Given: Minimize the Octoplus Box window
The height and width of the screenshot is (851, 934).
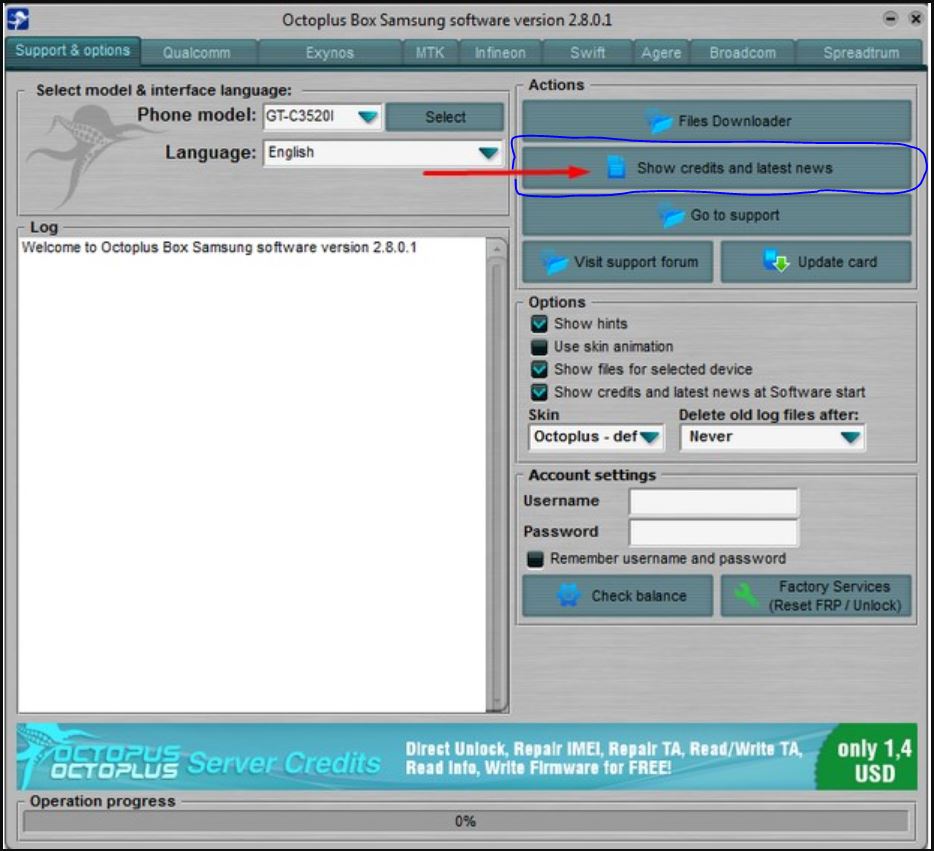Looking at the screenshot, I should [890, 18].
